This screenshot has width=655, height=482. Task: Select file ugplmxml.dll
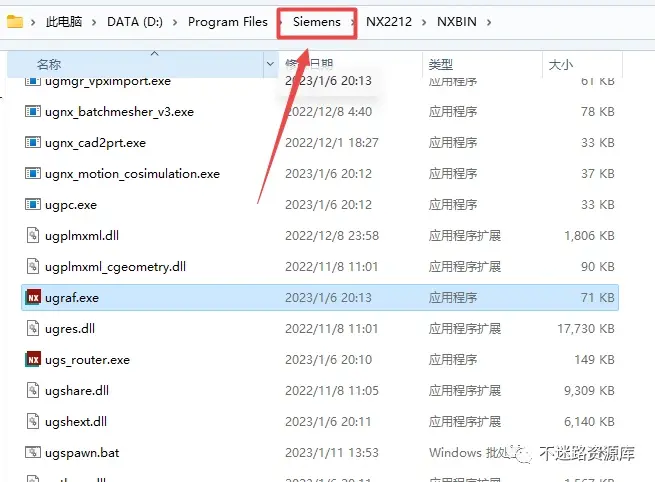tap(82, 236)
